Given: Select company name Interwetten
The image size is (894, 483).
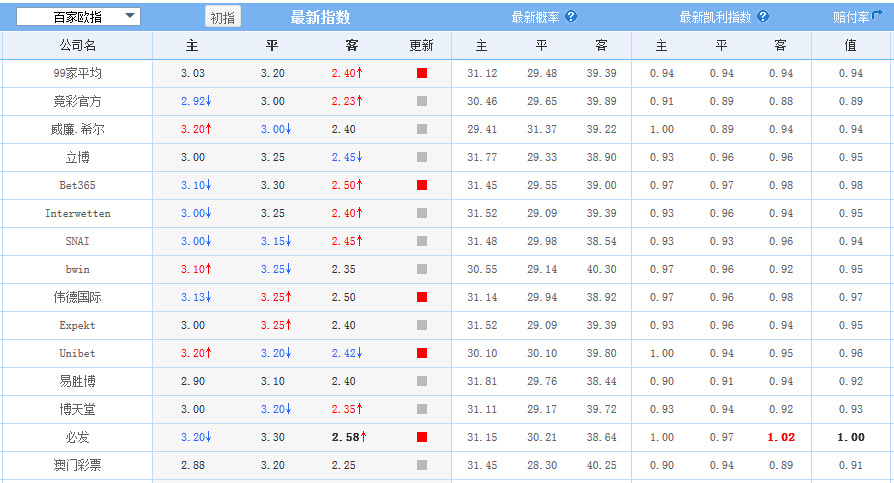Looking at the screenshot, I should click(78, 213).
